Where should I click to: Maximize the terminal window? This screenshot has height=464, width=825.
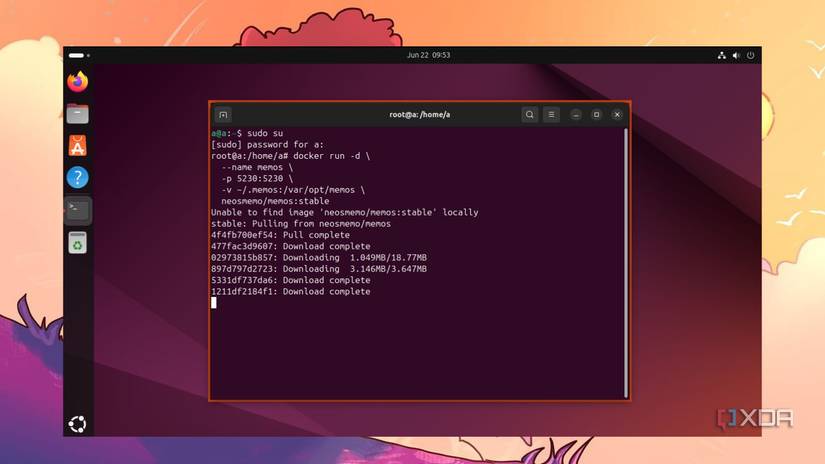tap(596, 114)
